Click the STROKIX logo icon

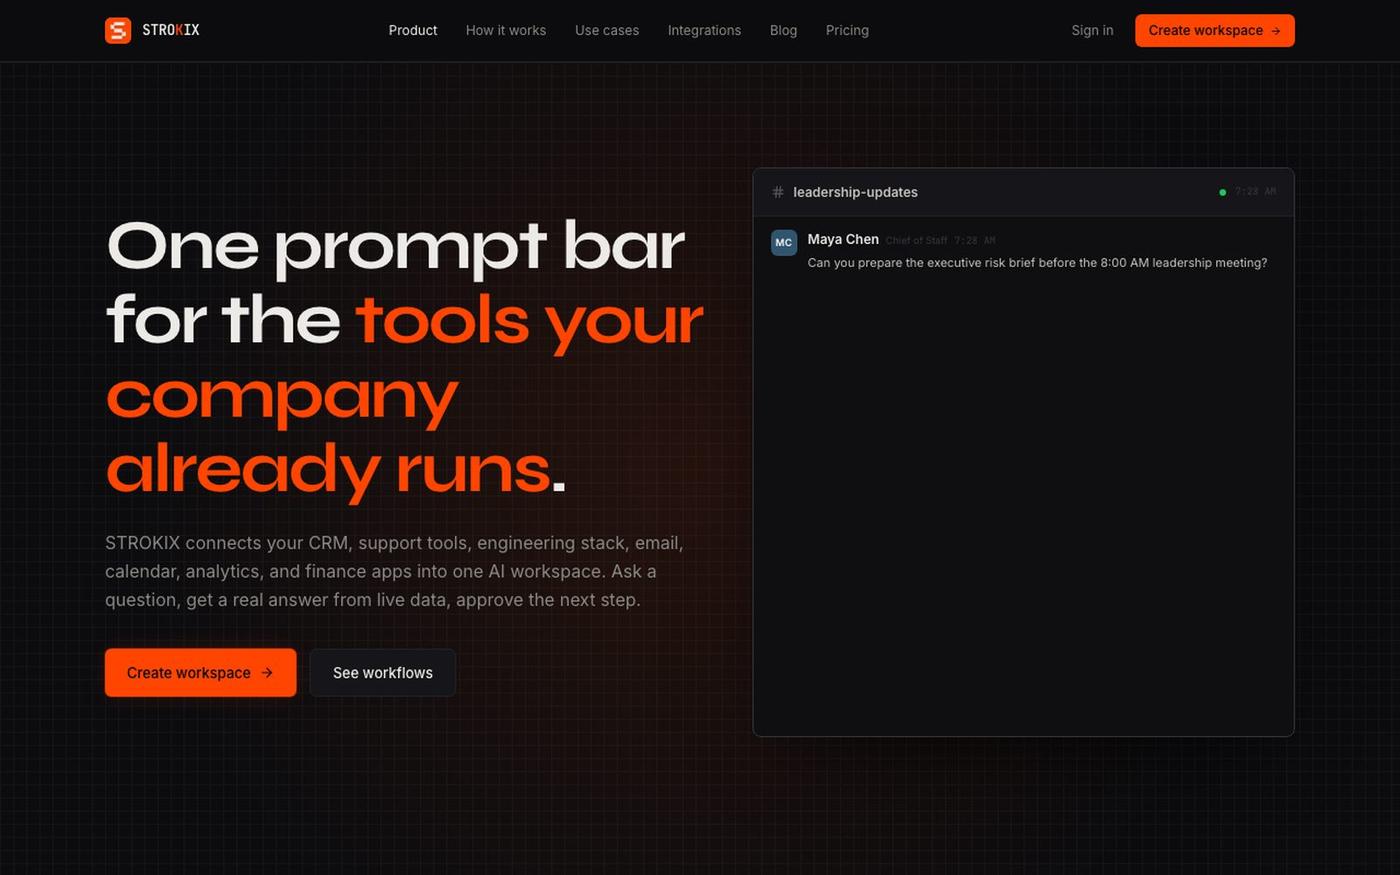pos(118,30)
